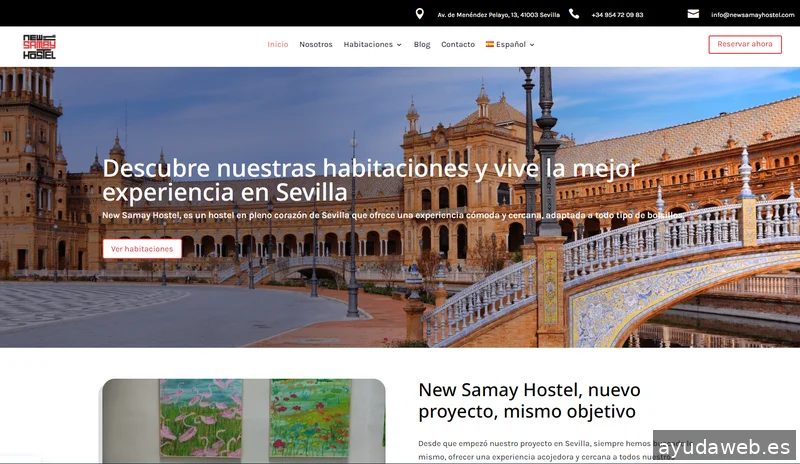Click the location pin icon in top bar
800x464 pixels.
click(x=419, y=14)
